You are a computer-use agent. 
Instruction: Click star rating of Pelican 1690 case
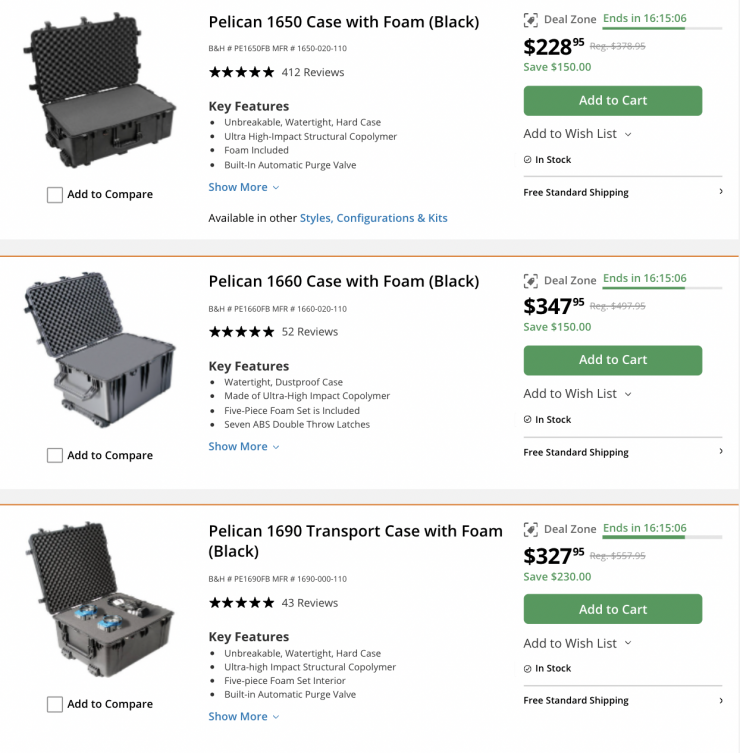pos(241,603)
